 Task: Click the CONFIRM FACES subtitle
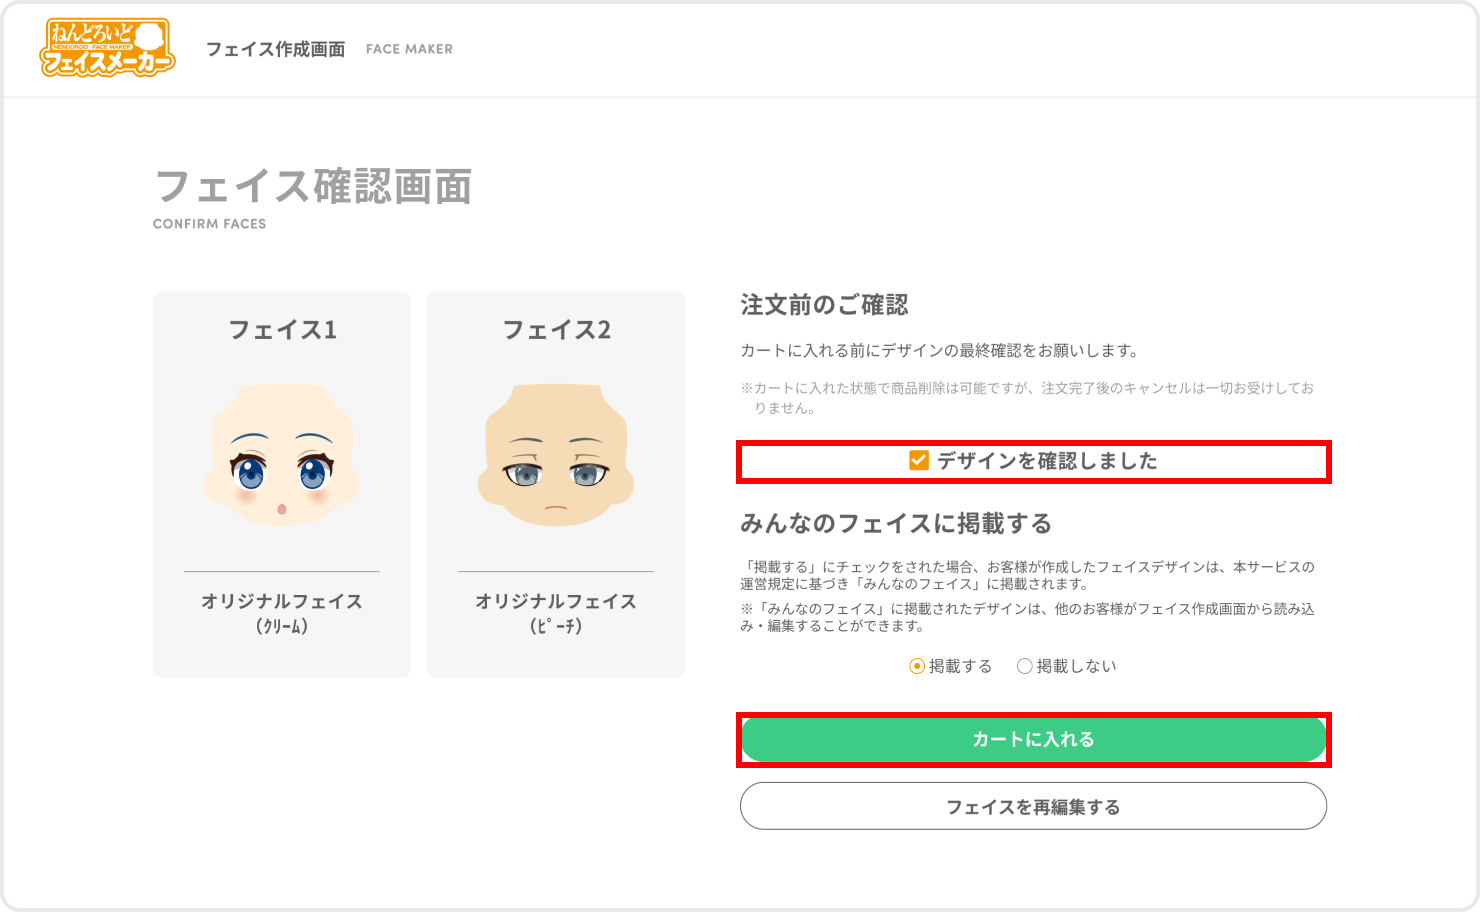point(210,224)
